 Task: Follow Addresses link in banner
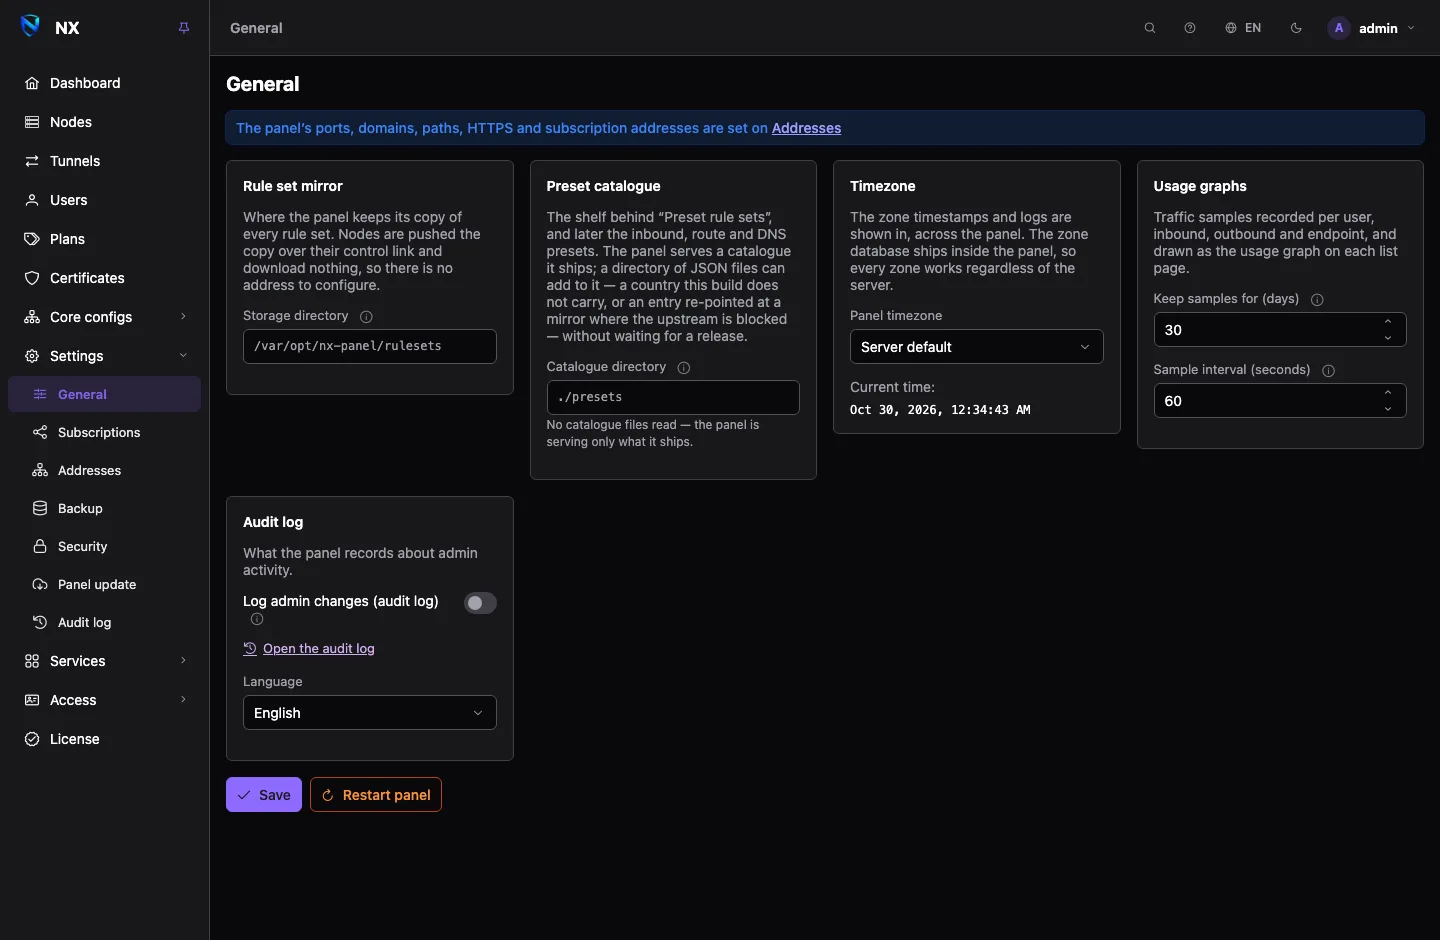806,128
